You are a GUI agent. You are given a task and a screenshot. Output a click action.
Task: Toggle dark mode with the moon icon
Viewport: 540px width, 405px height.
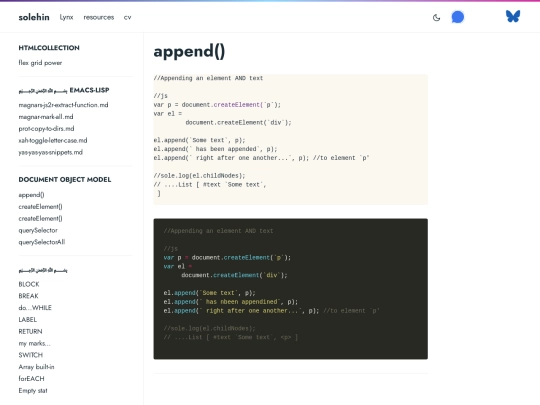tap(436, 18)
